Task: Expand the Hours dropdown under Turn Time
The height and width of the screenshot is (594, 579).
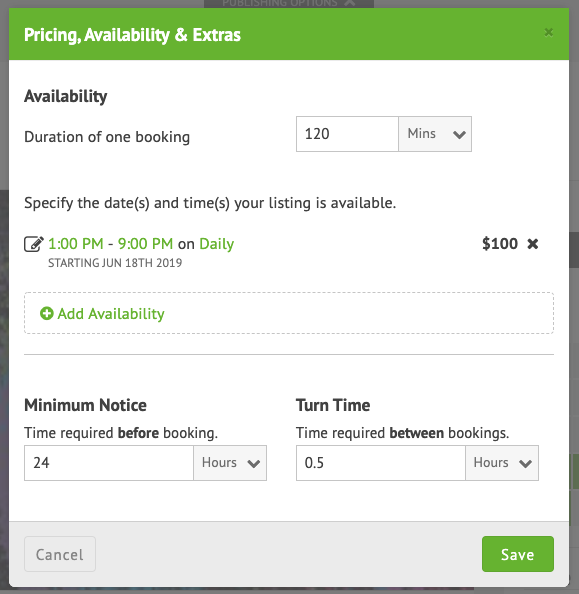Action: pos(502,463)
